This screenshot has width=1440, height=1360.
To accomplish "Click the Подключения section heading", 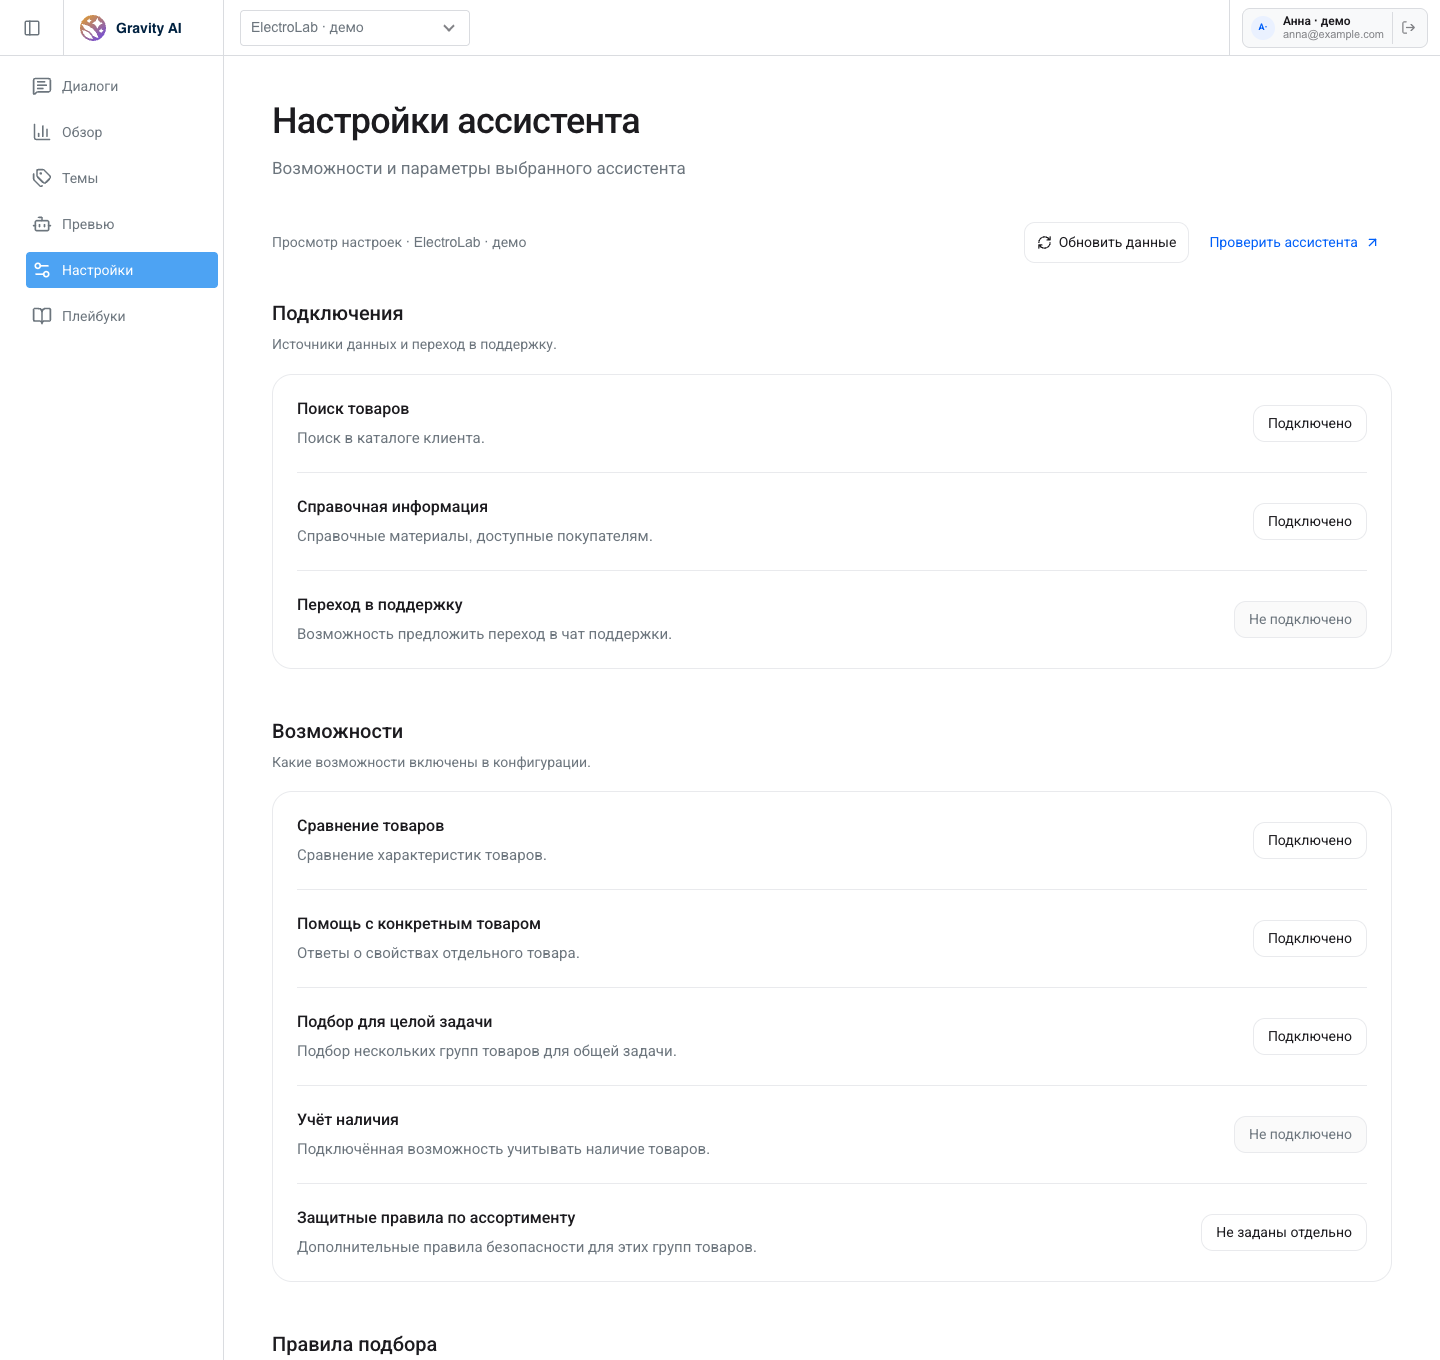I will (x=338, y=314).
